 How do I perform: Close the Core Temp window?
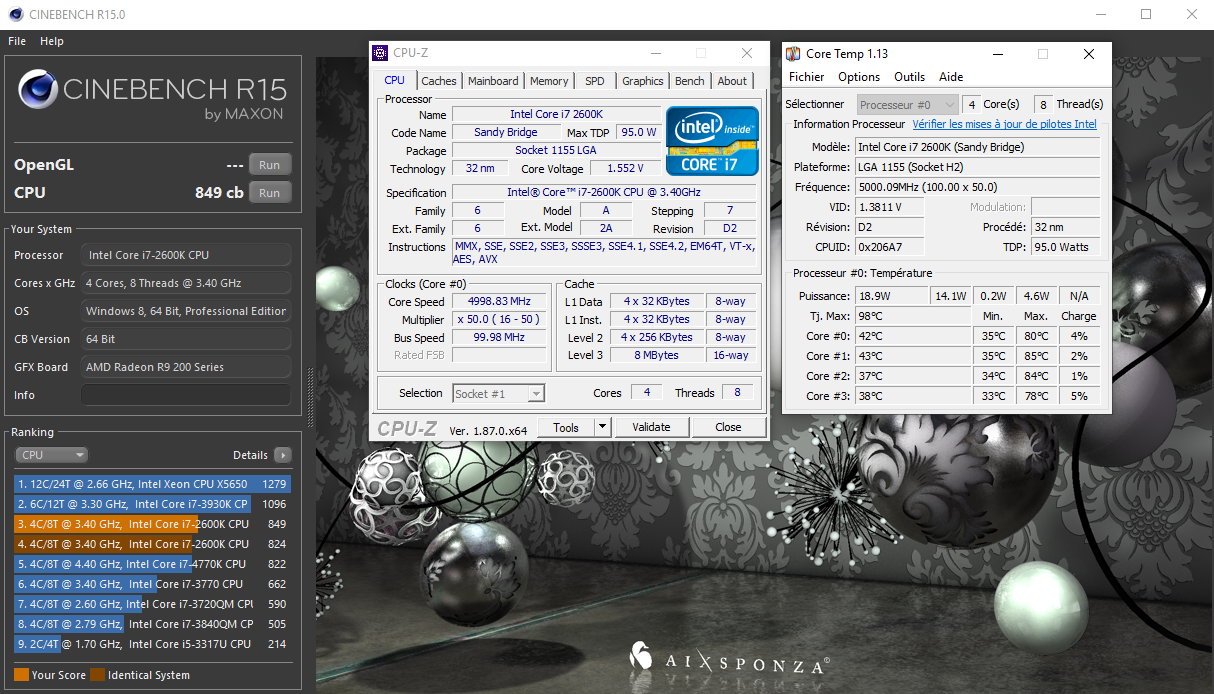click(1088, 54)
